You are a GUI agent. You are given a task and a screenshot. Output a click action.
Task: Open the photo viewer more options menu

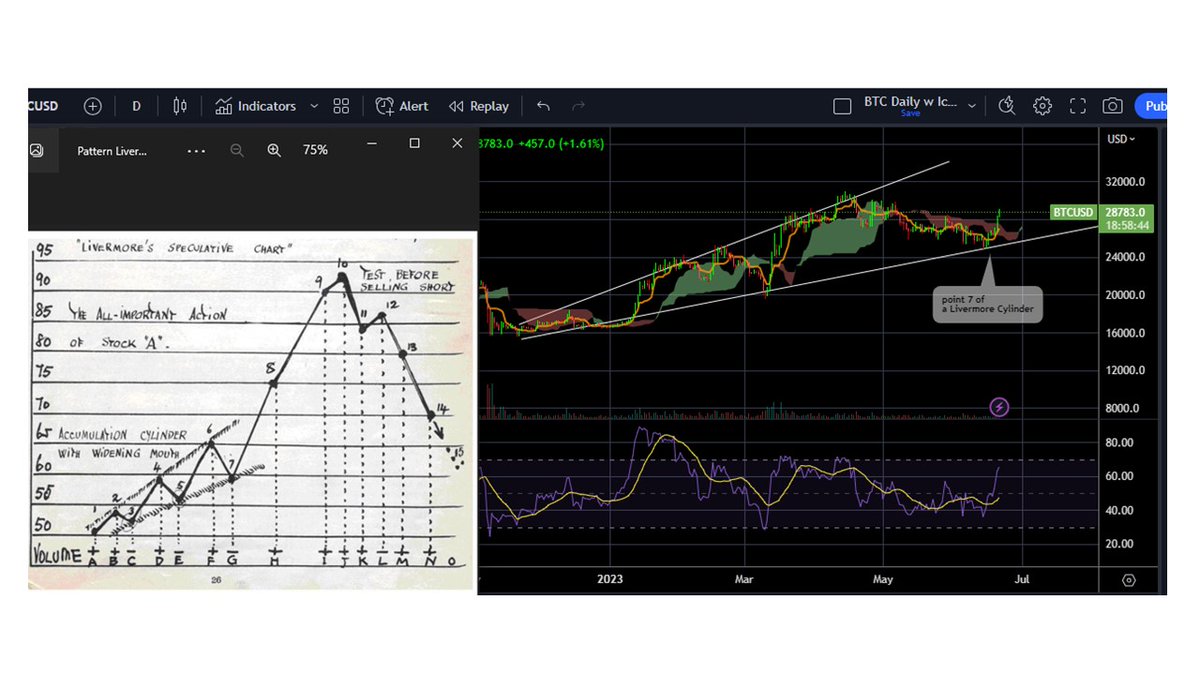(196, 150)
